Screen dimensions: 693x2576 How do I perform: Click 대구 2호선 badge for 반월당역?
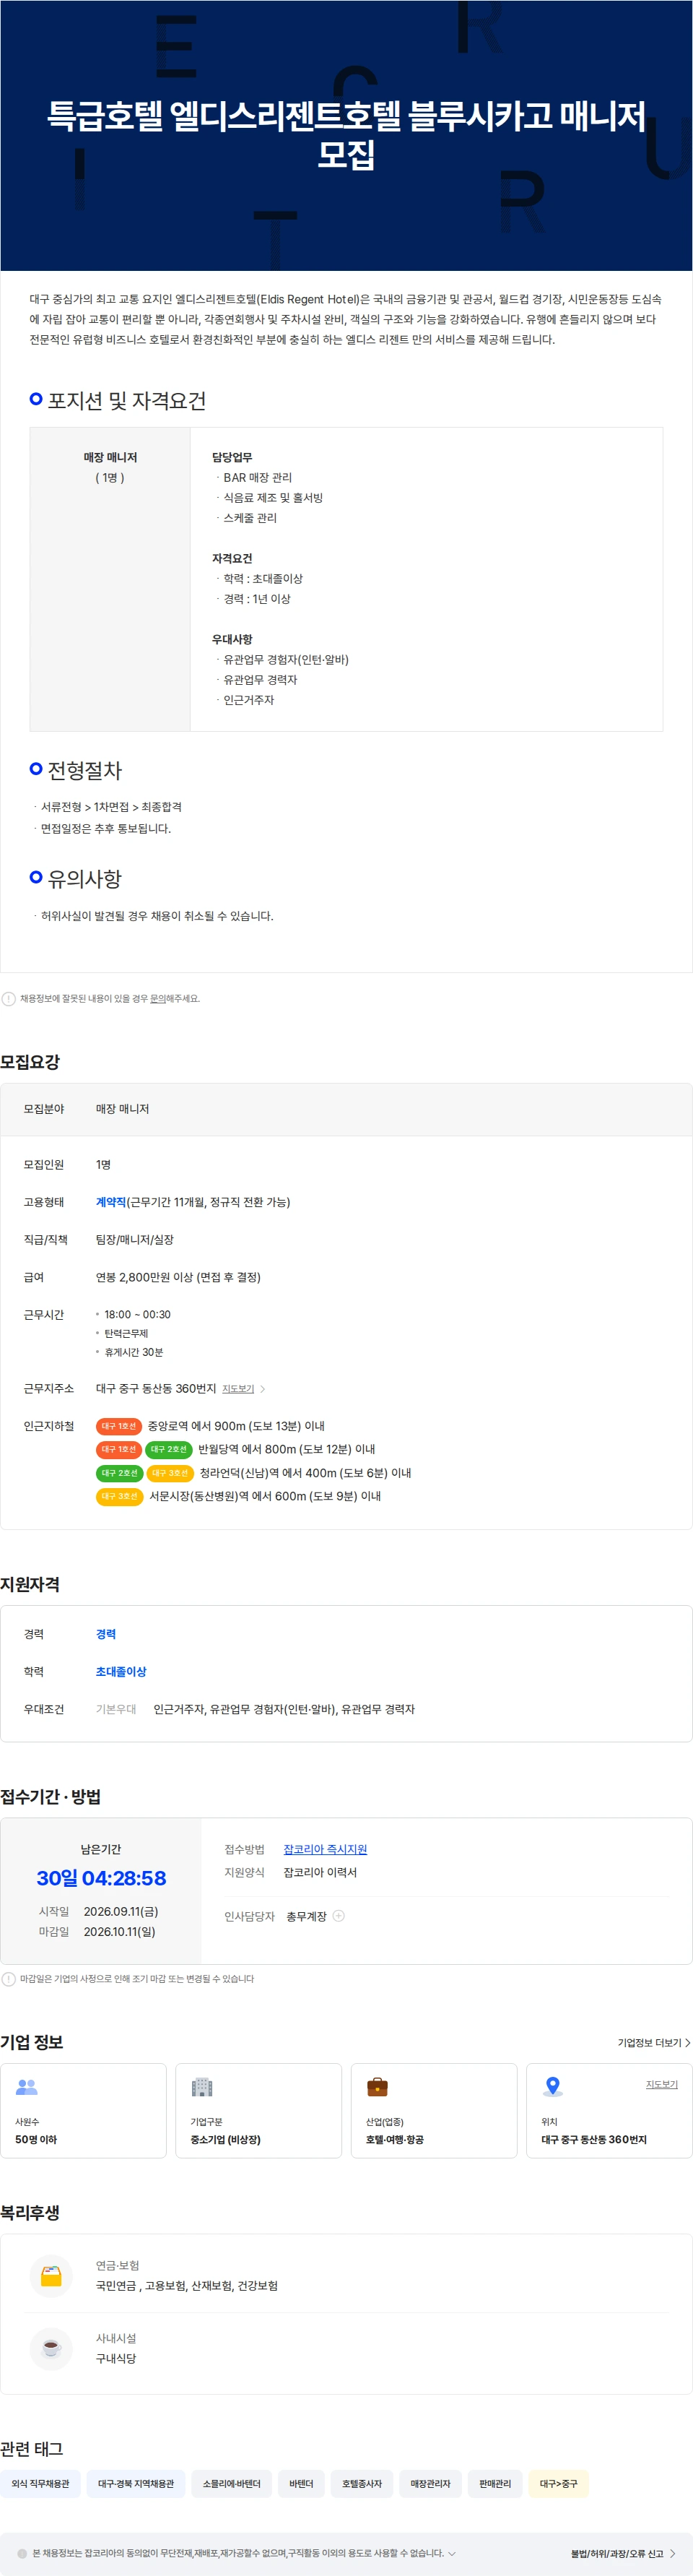169,1449
